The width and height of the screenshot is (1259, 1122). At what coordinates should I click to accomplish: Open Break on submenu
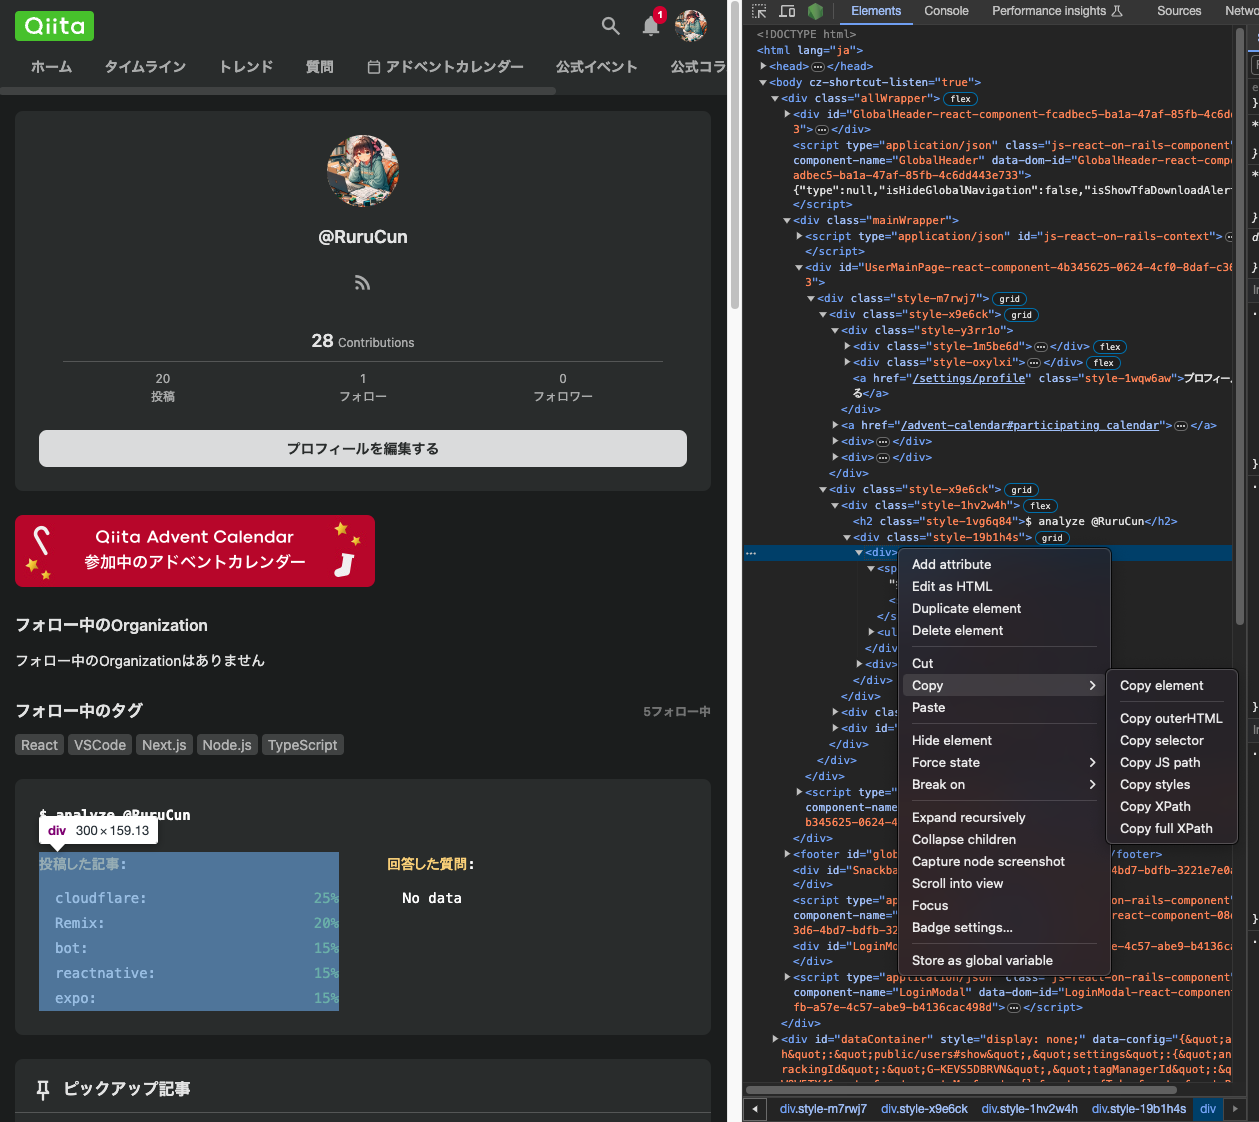(x=1004, y=785)
